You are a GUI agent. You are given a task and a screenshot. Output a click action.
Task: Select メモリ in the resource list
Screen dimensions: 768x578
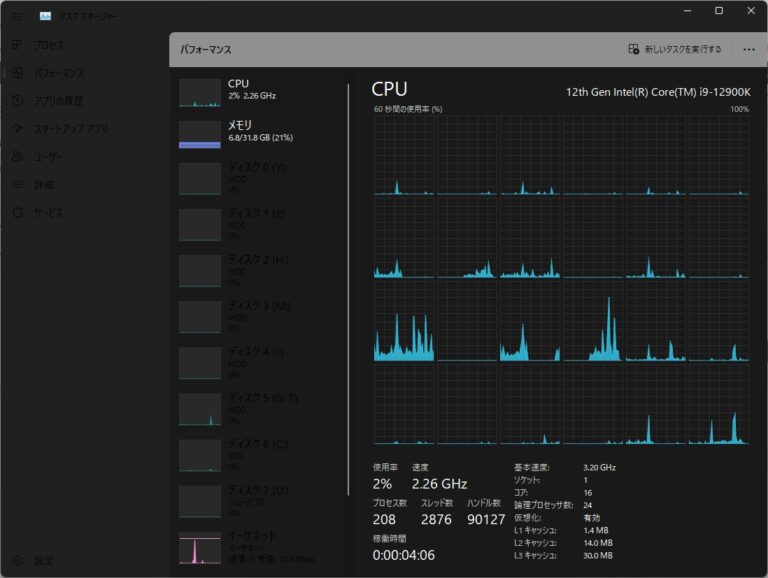click(255, 132)
